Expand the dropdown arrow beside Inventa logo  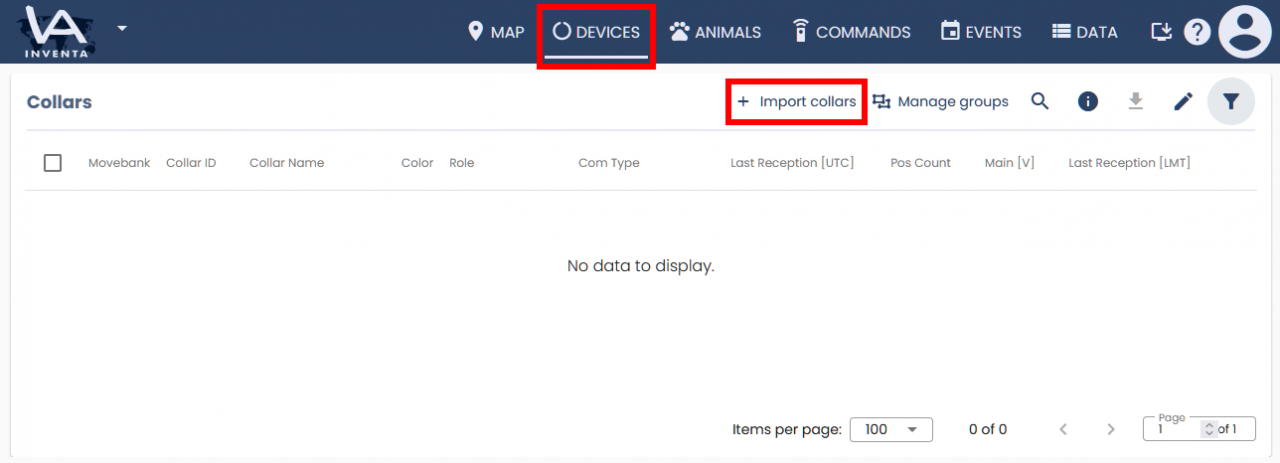[122, 28]
